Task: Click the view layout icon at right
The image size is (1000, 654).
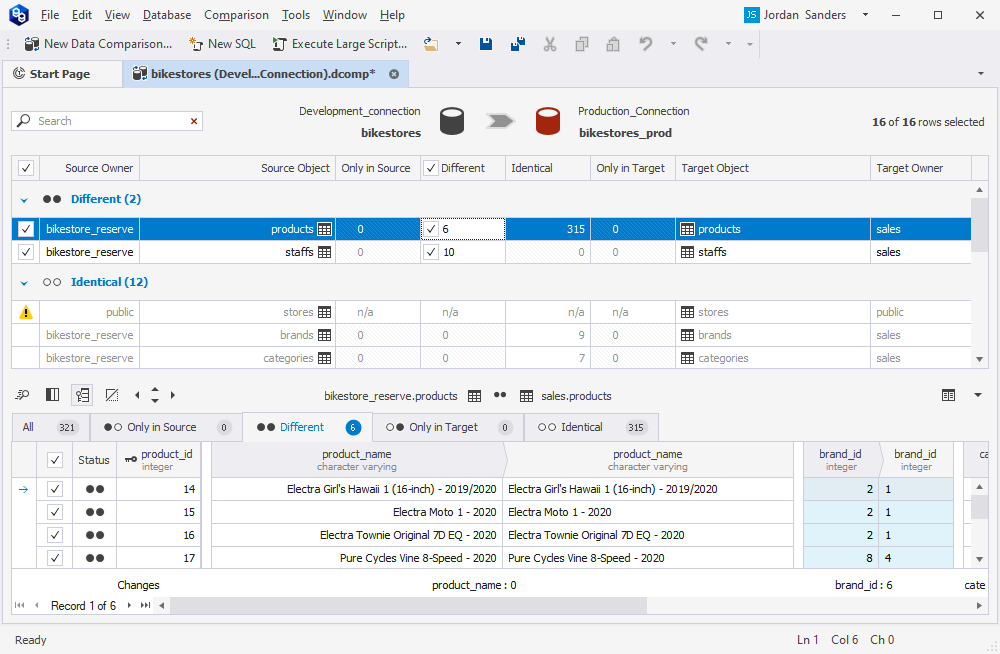Action: 948,395
